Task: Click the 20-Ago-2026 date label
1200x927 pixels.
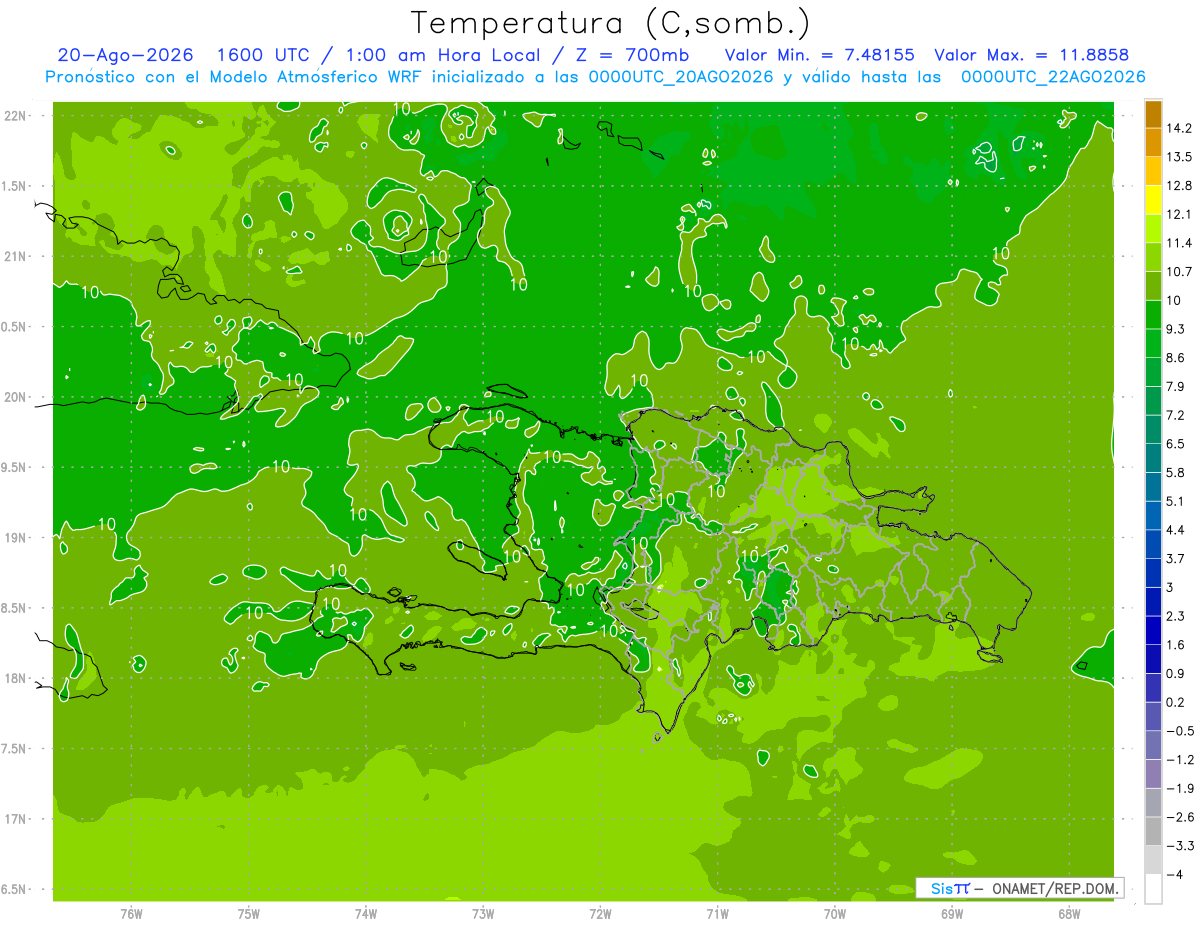Action: click(126, 55)
